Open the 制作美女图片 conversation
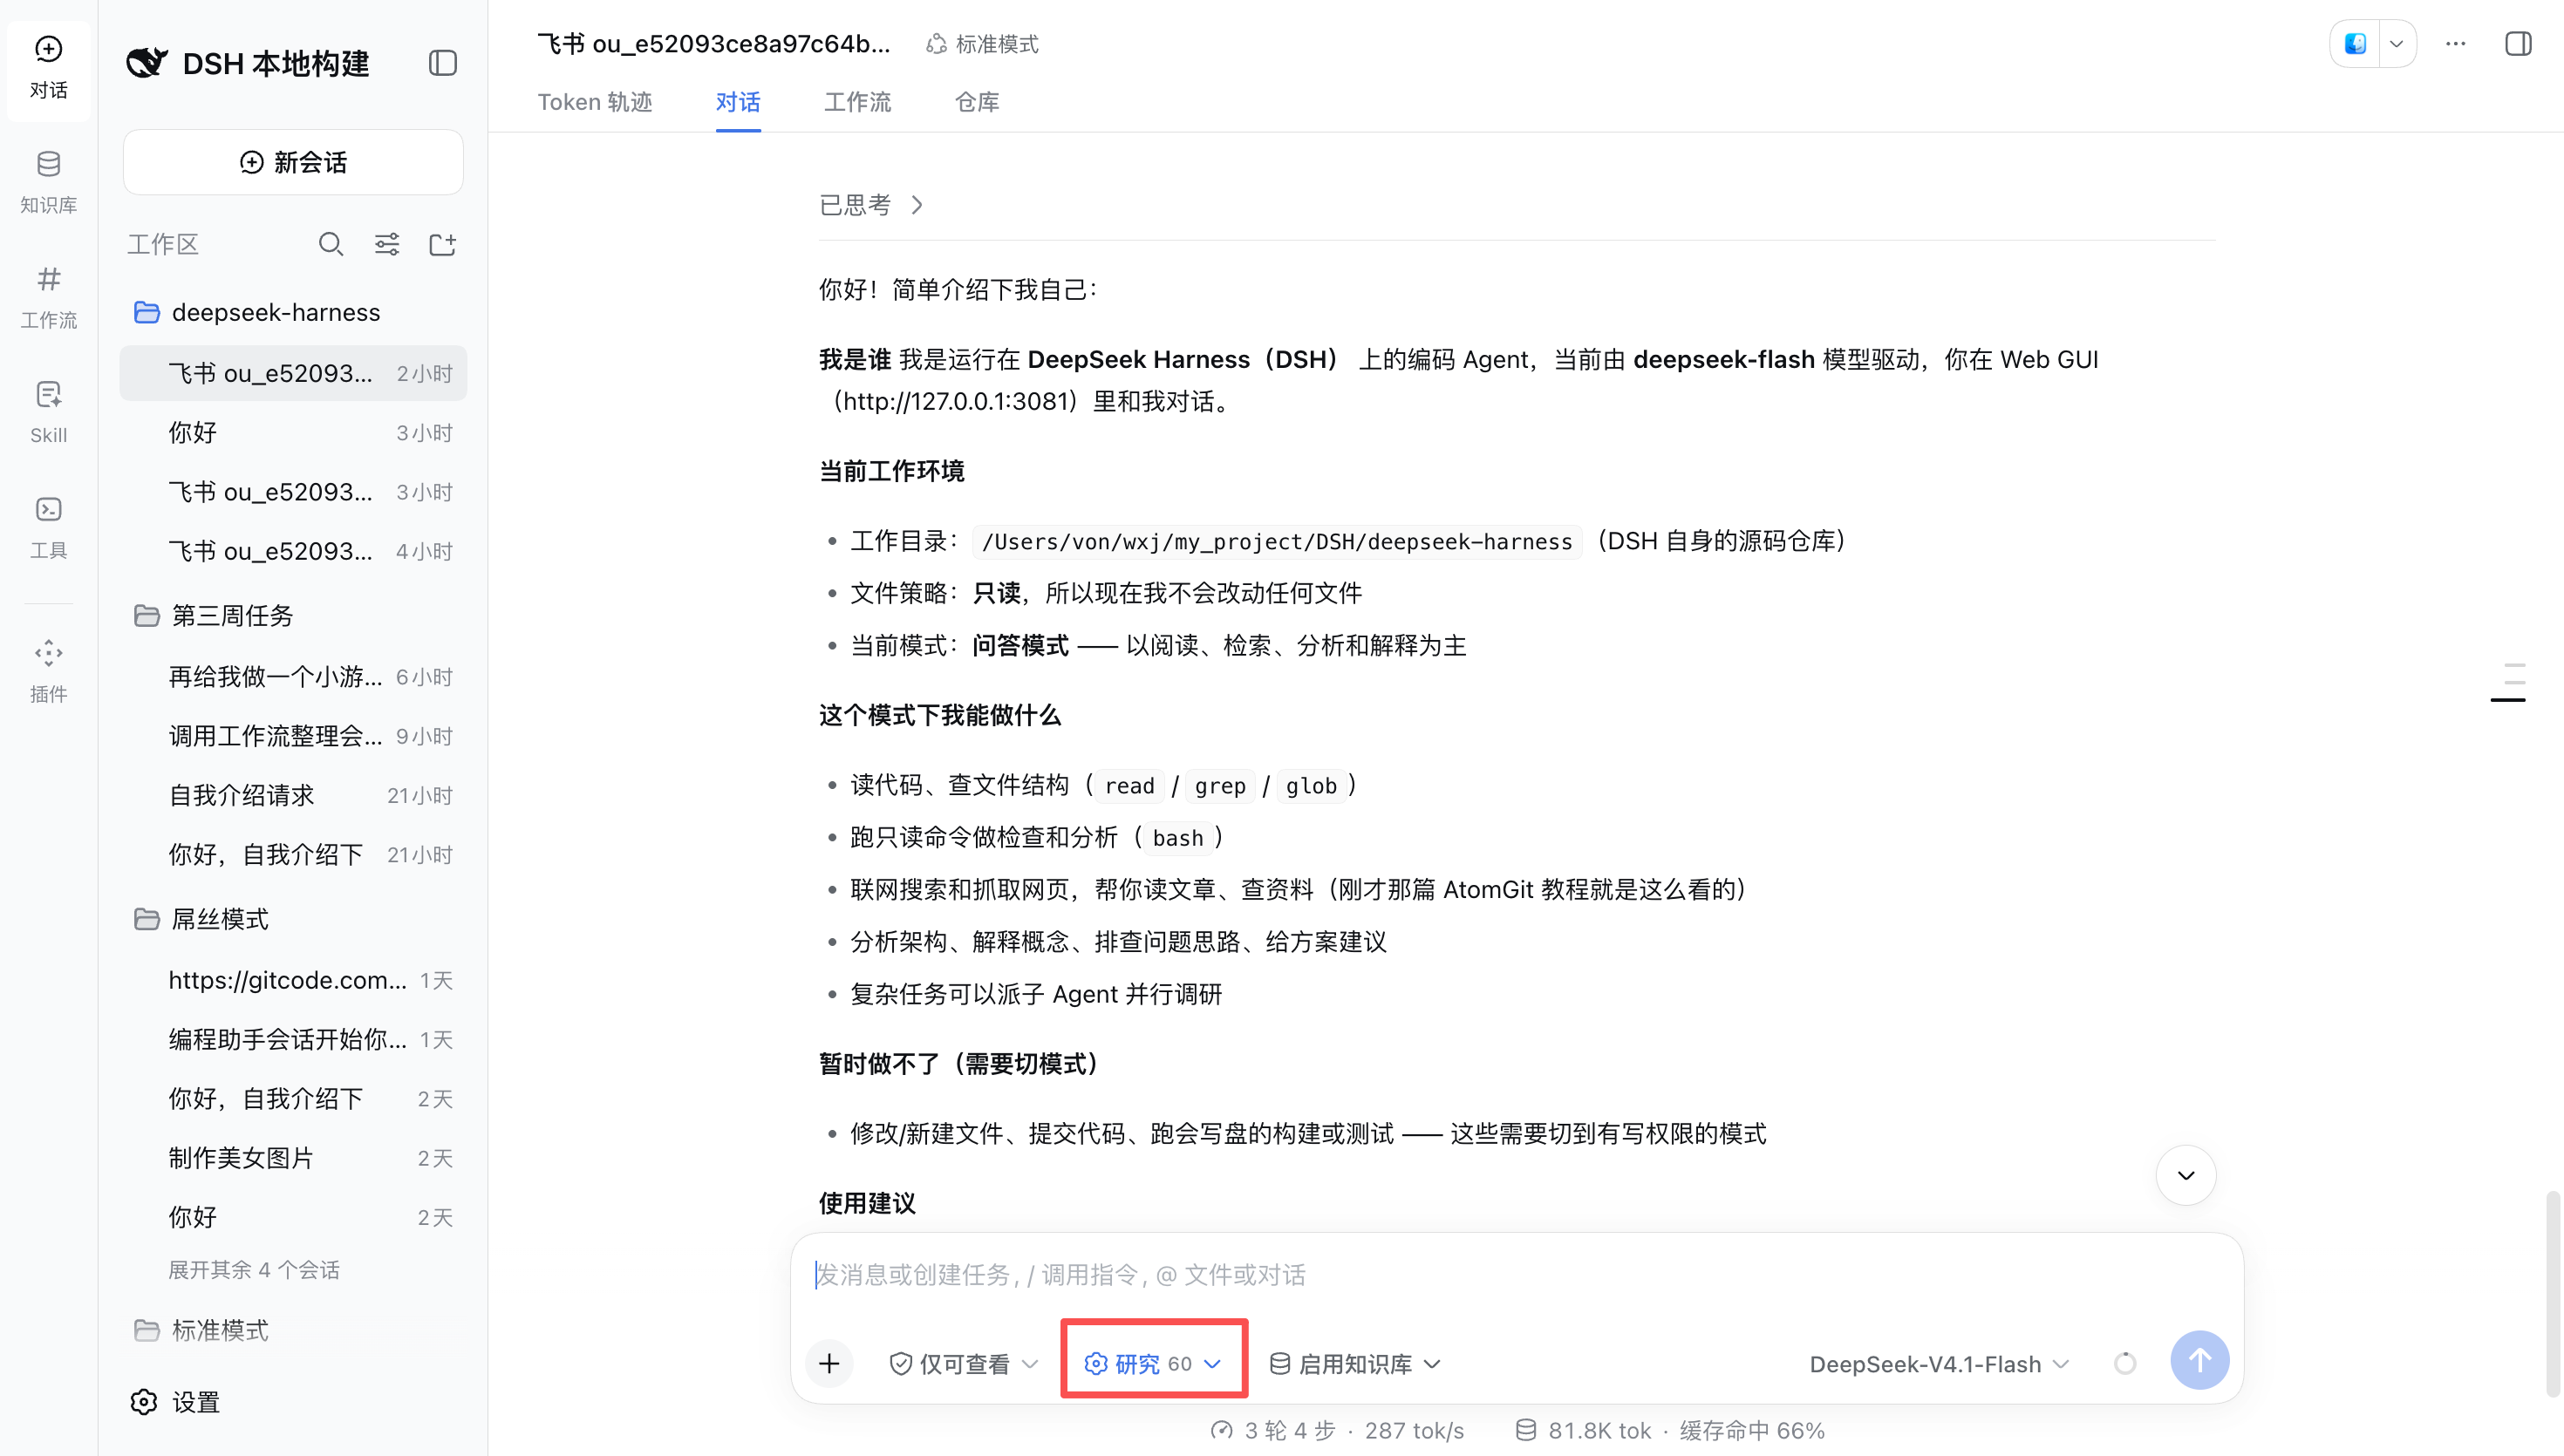Viewport: 2564px width, 1456px height. coord(293,1158)
